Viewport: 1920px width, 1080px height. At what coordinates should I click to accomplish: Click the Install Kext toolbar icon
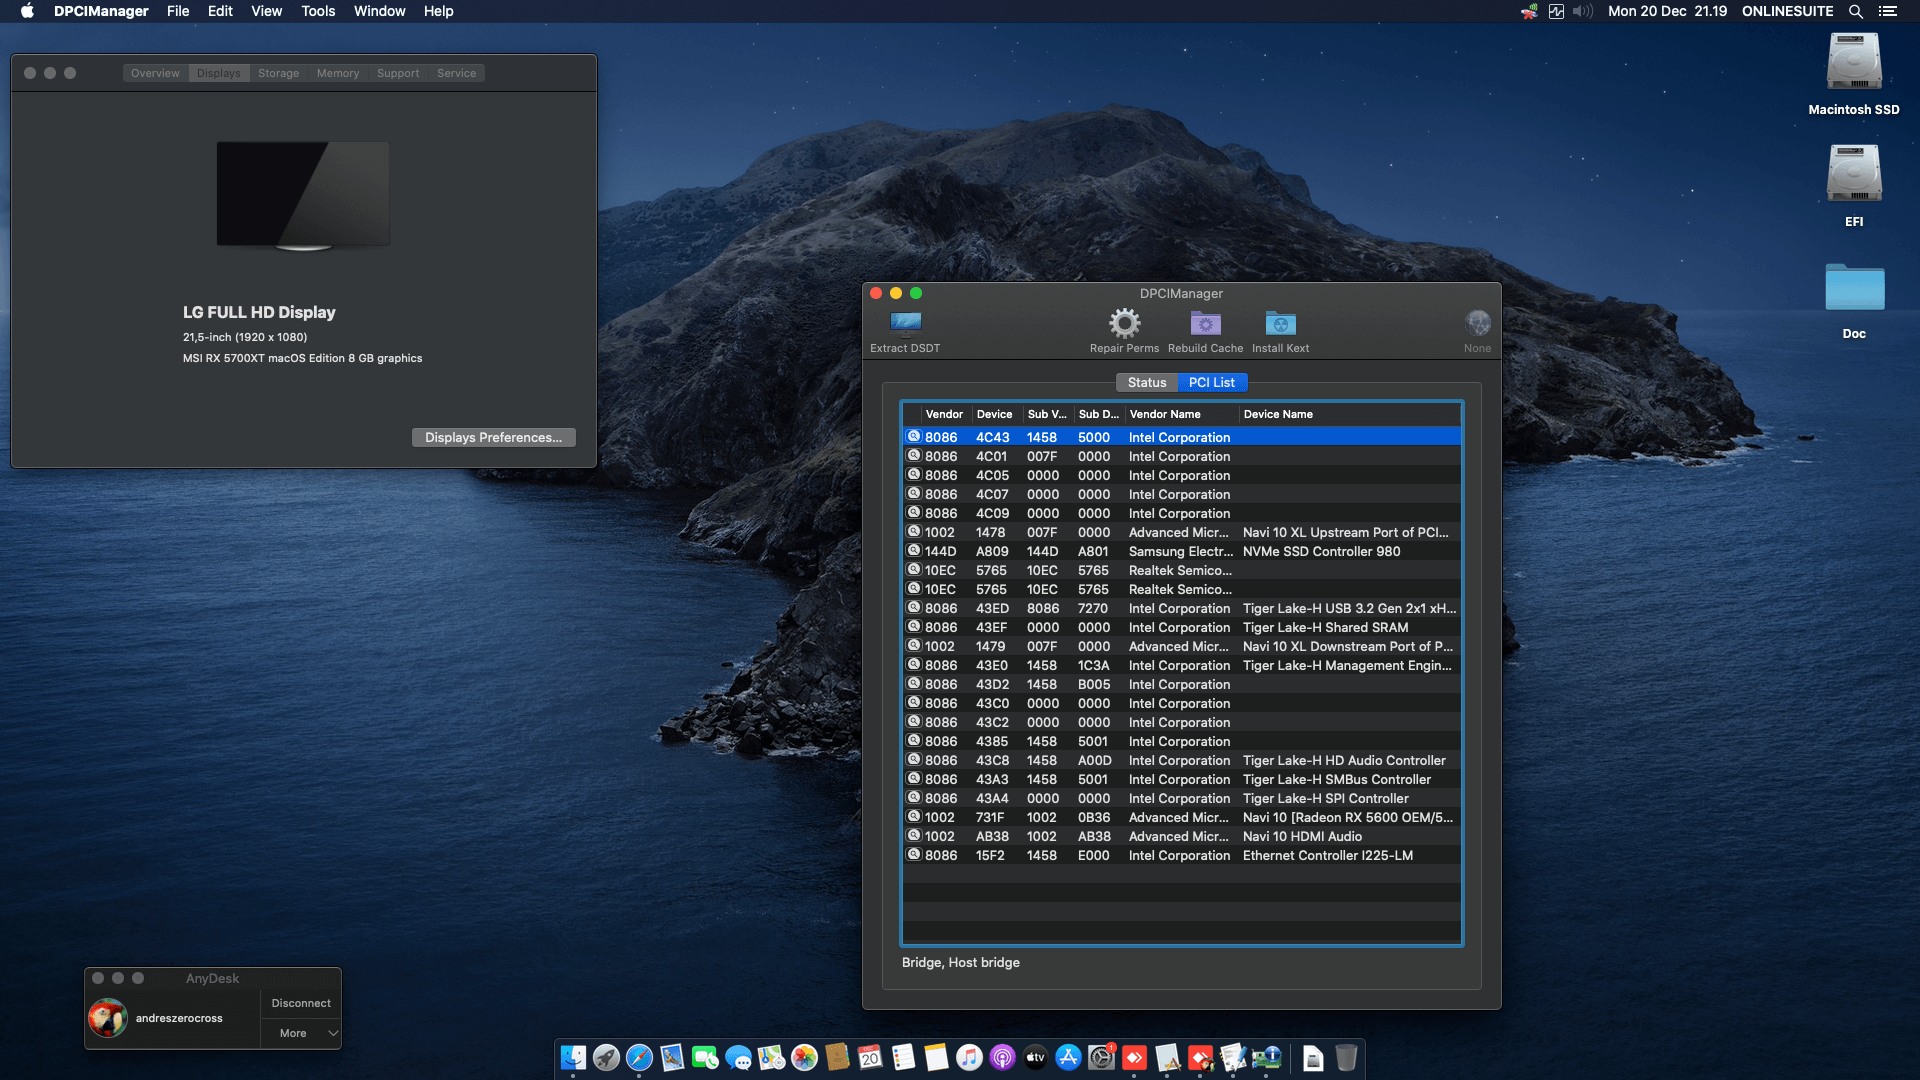[x=1280, y=324]
